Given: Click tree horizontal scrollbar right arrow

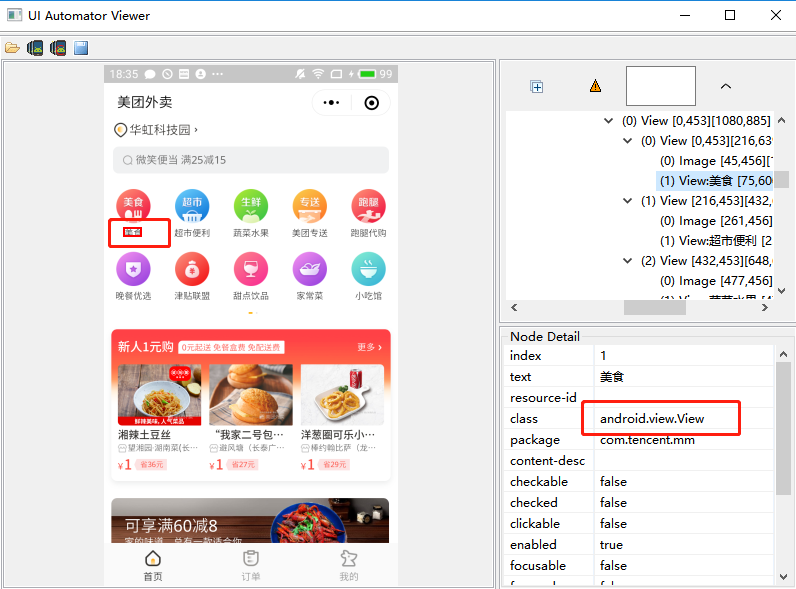Looking at the screenshot, I should (765, 308).
